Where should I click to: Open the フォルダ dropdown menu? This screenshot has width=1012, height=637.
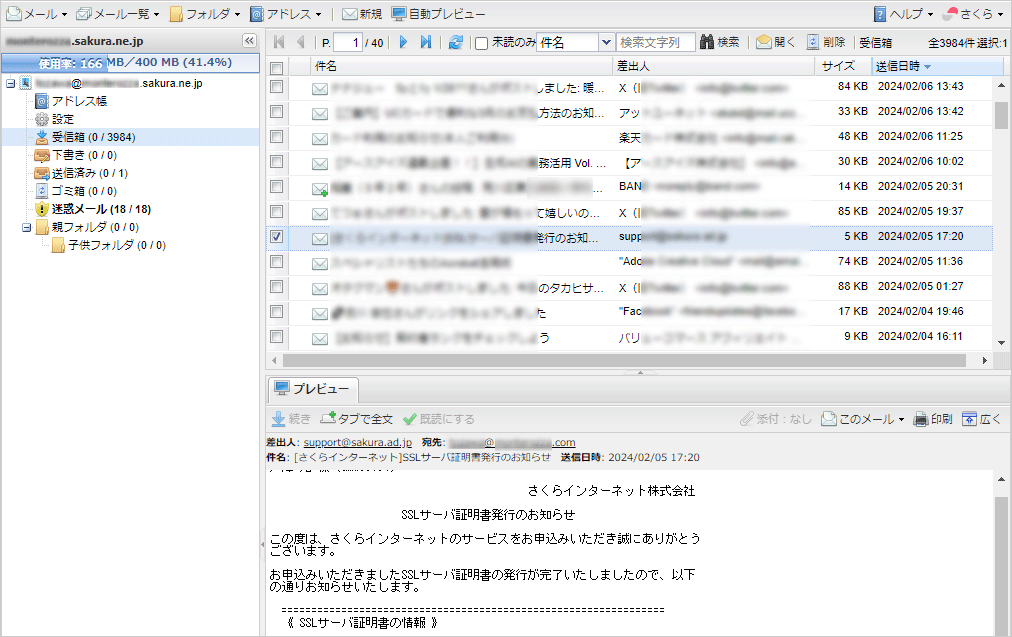[x=205, y=14]
